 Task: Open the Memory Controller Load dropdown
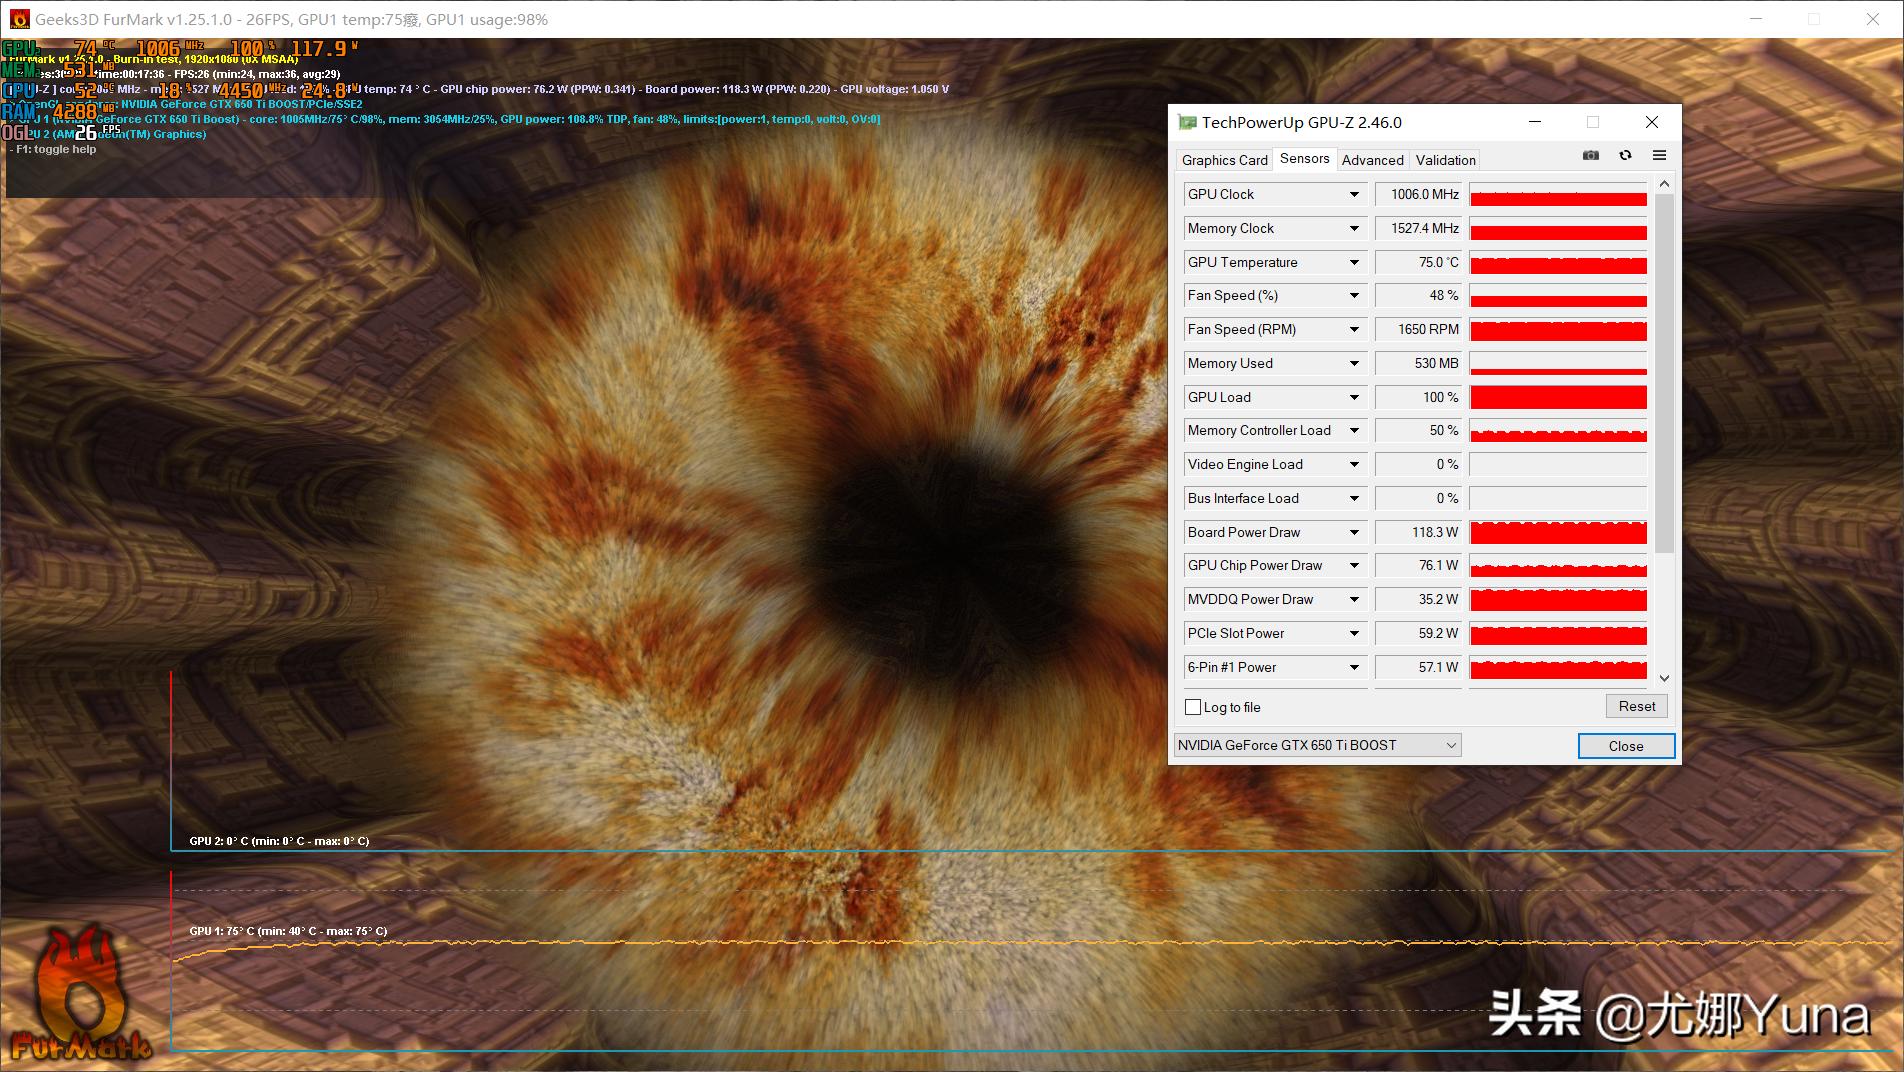[1354, 430]
